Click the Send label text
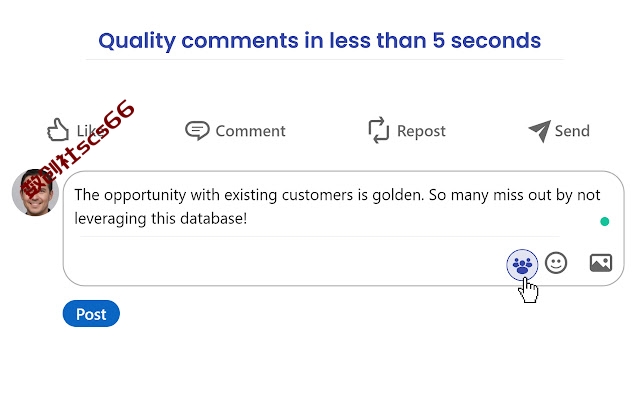This screenshot has height=400, width=640. point(572,131)
